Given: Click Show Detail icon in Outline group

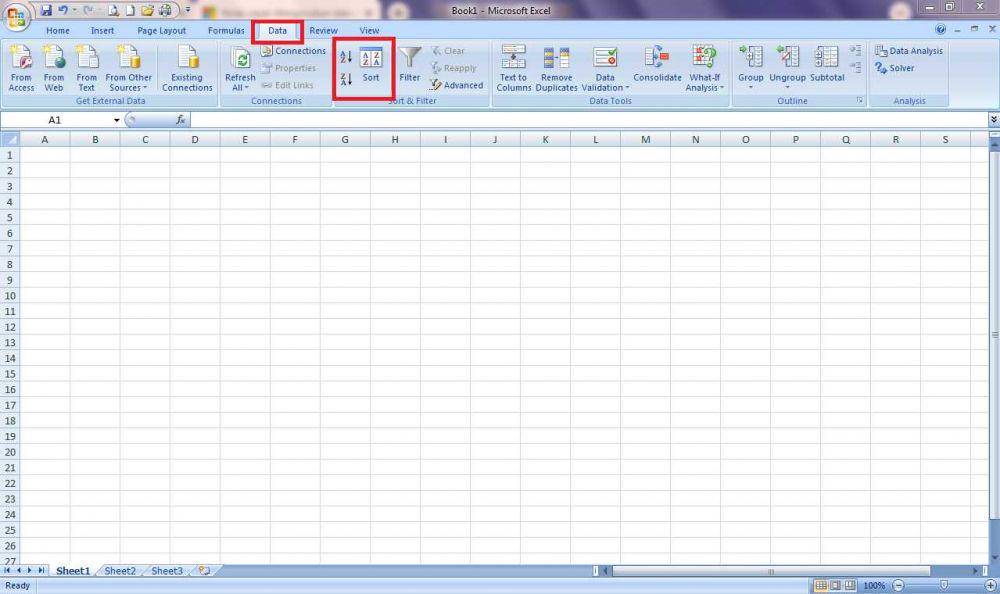Looking at the screenshot, I should (855, 50).
